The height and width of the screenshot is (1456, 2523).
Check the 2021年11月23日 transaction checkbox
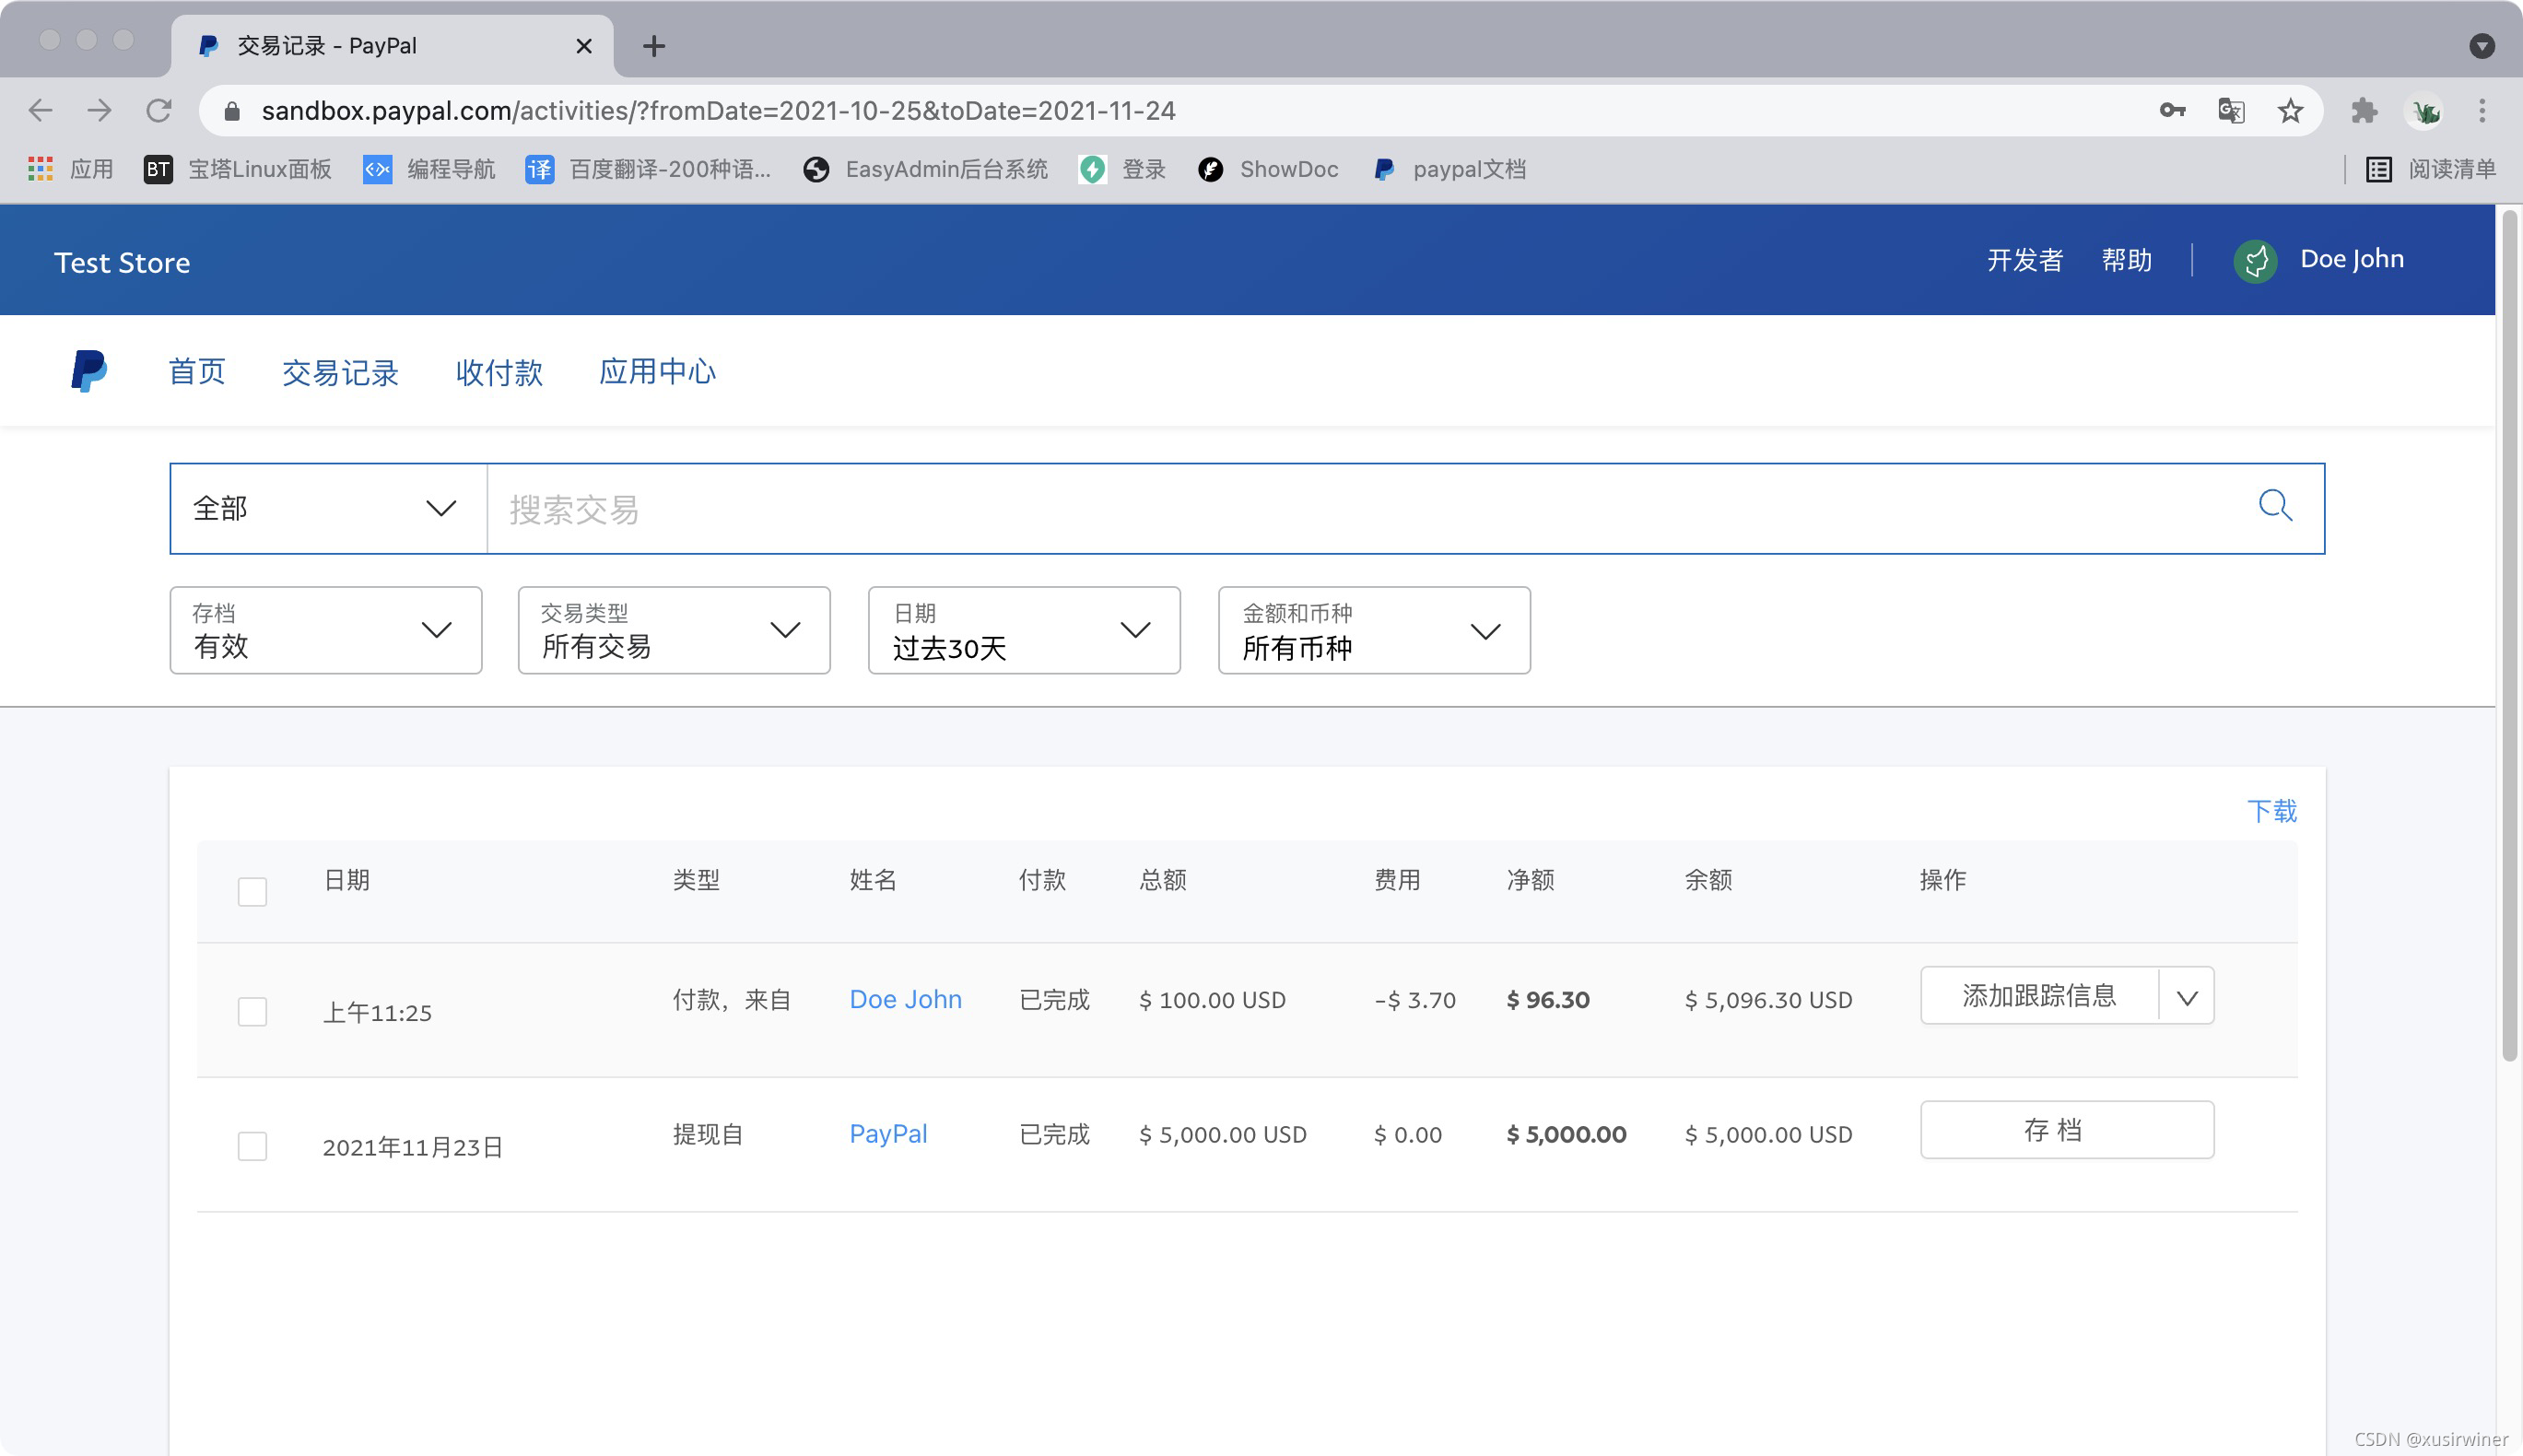tap(252, 1146)
